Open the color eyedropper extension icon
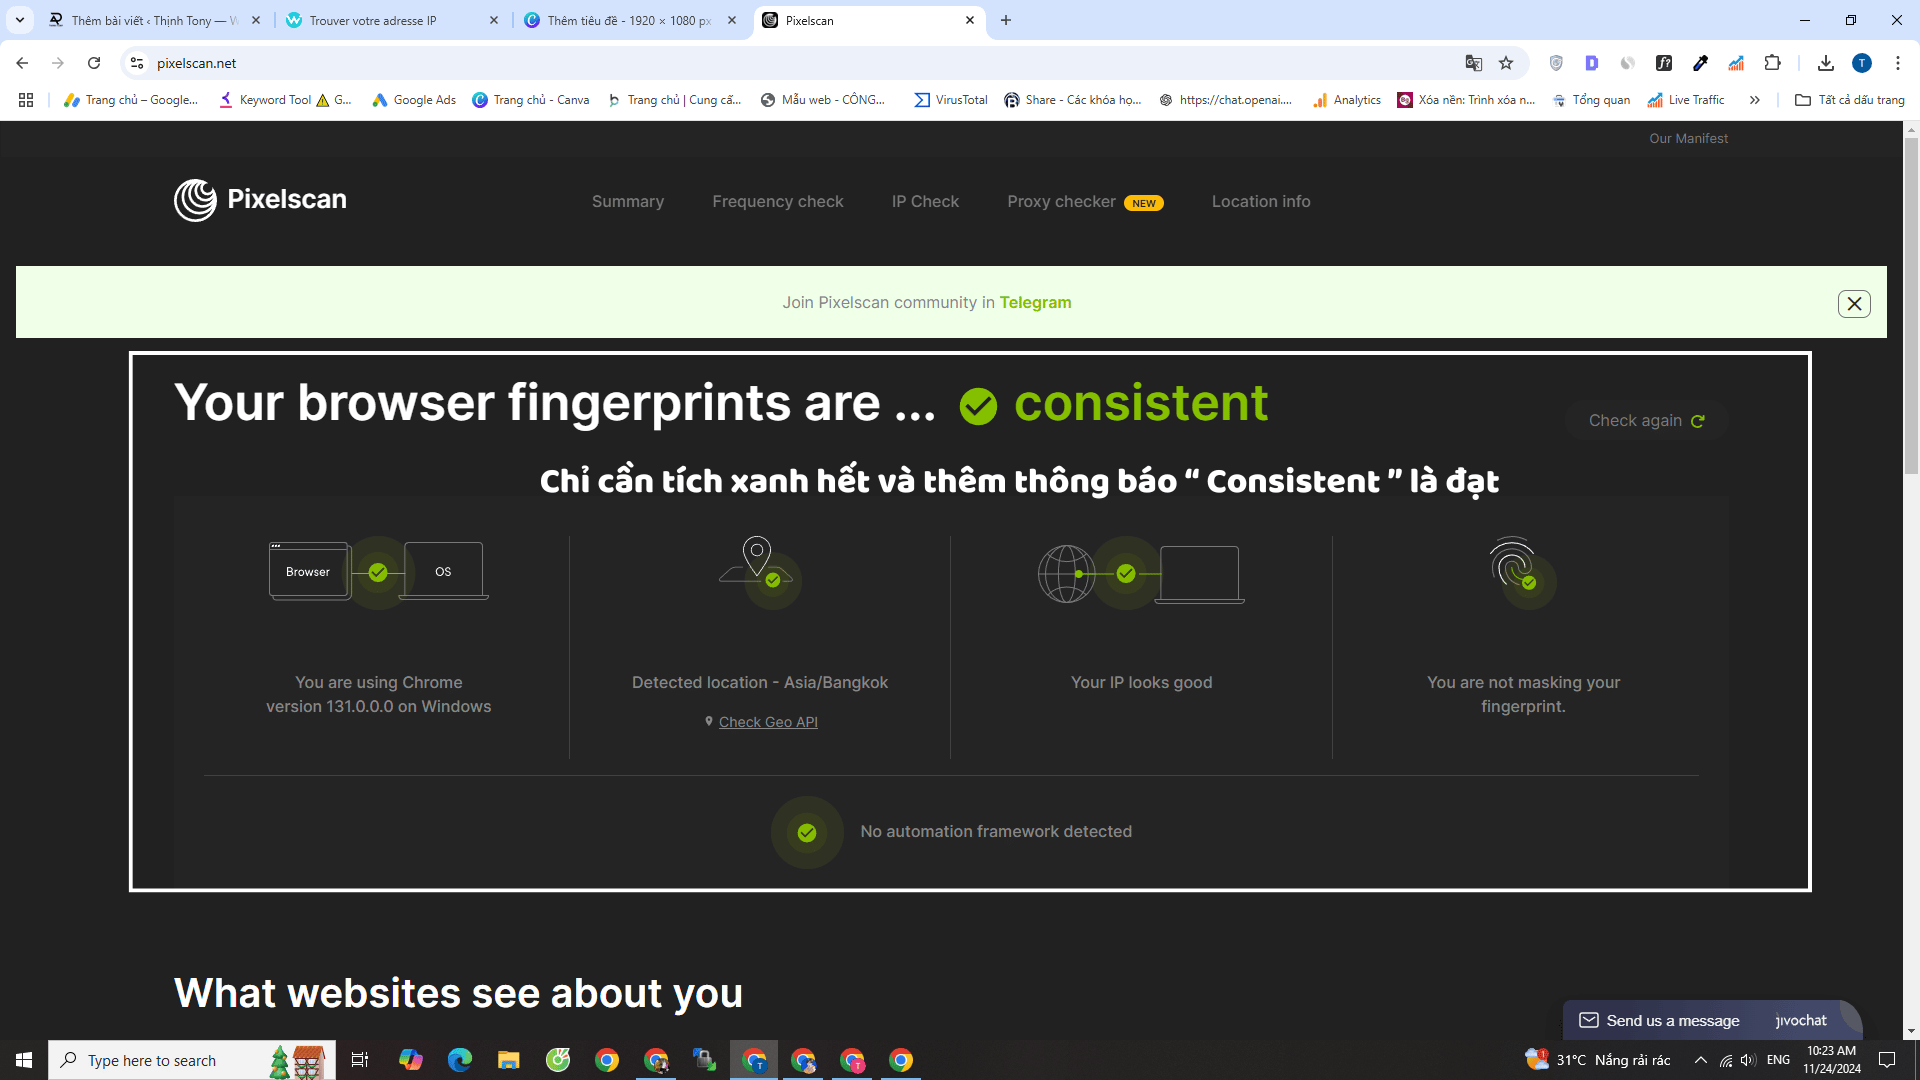 [1701, 63]
